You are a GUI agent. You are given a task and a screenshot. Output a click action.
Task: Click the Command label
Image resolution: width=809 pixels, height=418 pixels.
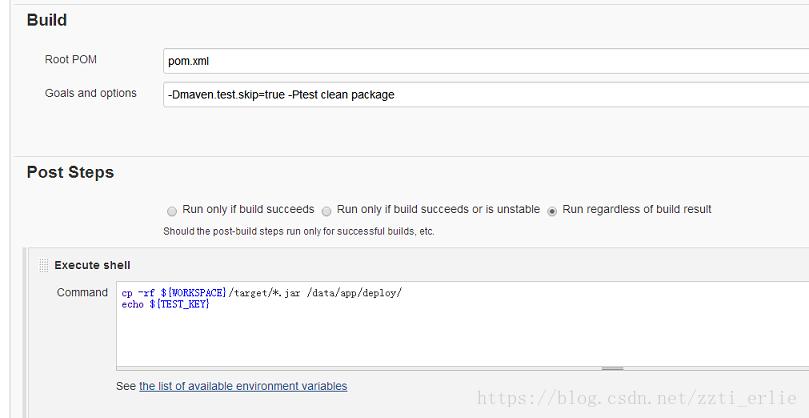(82, 293)
